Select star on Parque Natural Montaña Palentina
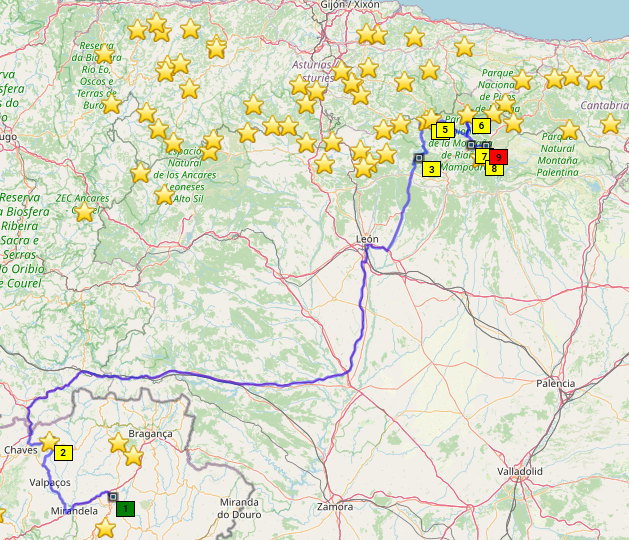629x540 pixels. tap(569, 130)
